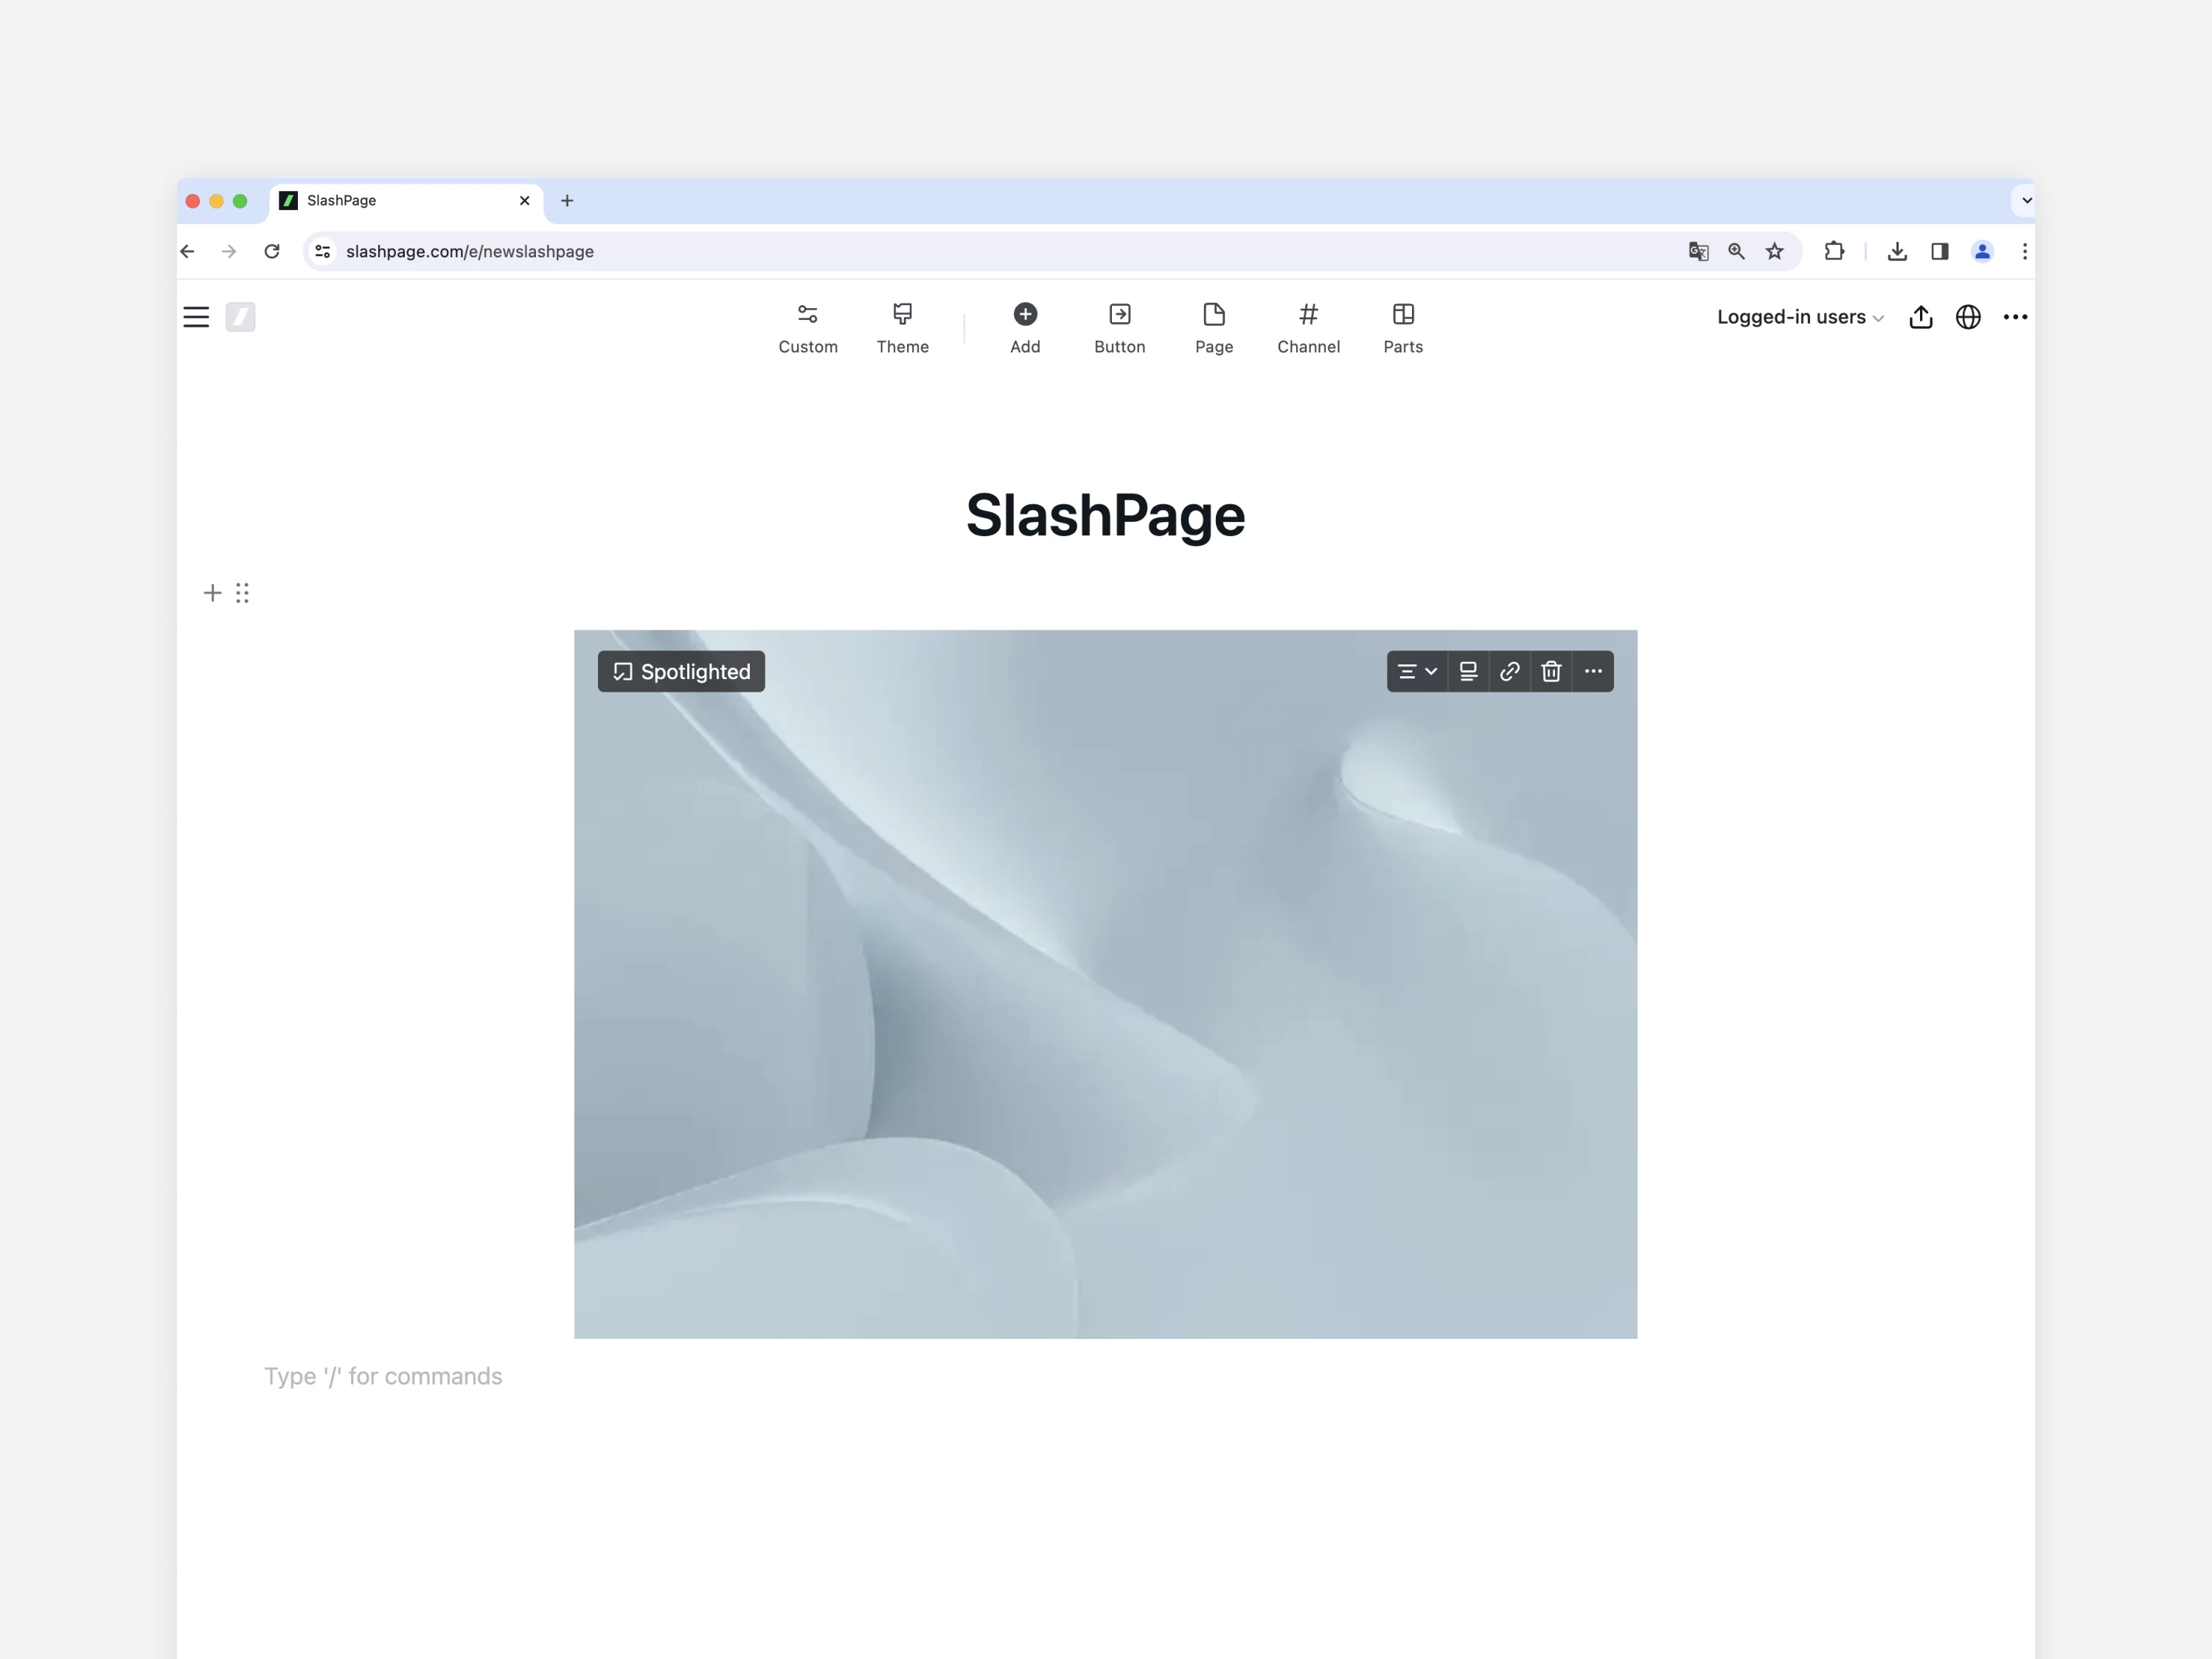Screen dimensions: 2212x1659
Task: Reload the browser page
Action: [x=272, y=251]
